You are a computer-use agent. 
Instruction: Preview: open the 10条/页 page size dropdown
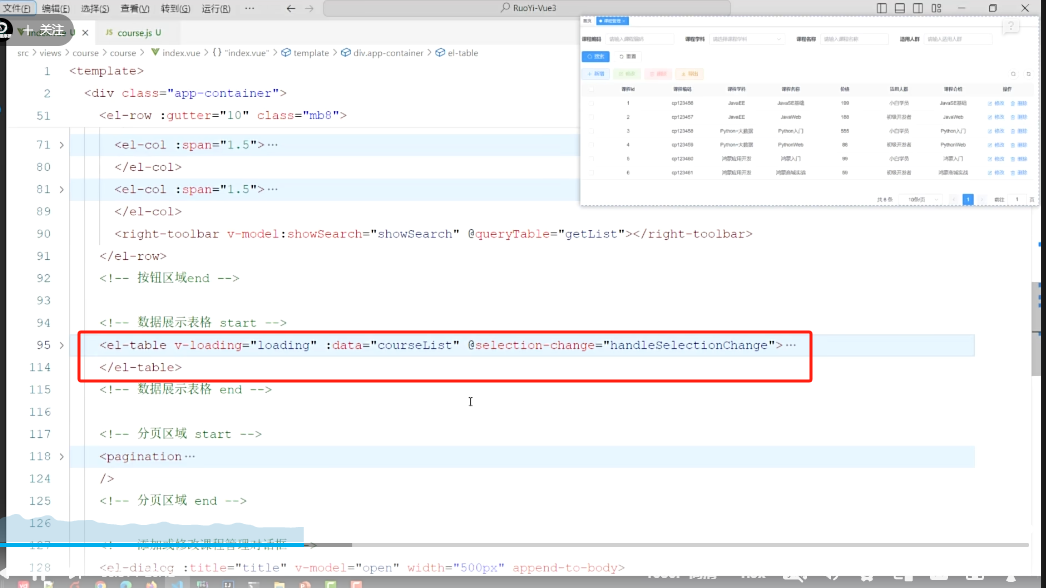pyautogui.click(x=921, y=200)
